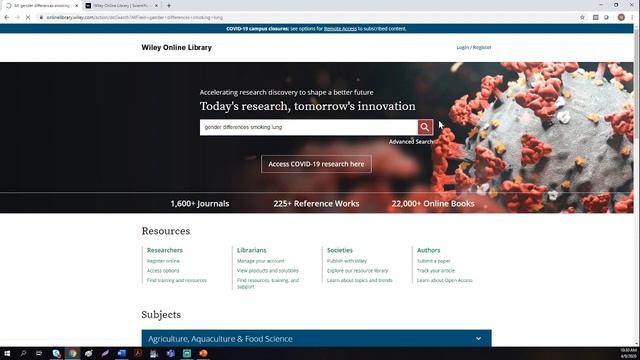
Task: Click Learn about topics and trends link
Action: click(360, 280)
